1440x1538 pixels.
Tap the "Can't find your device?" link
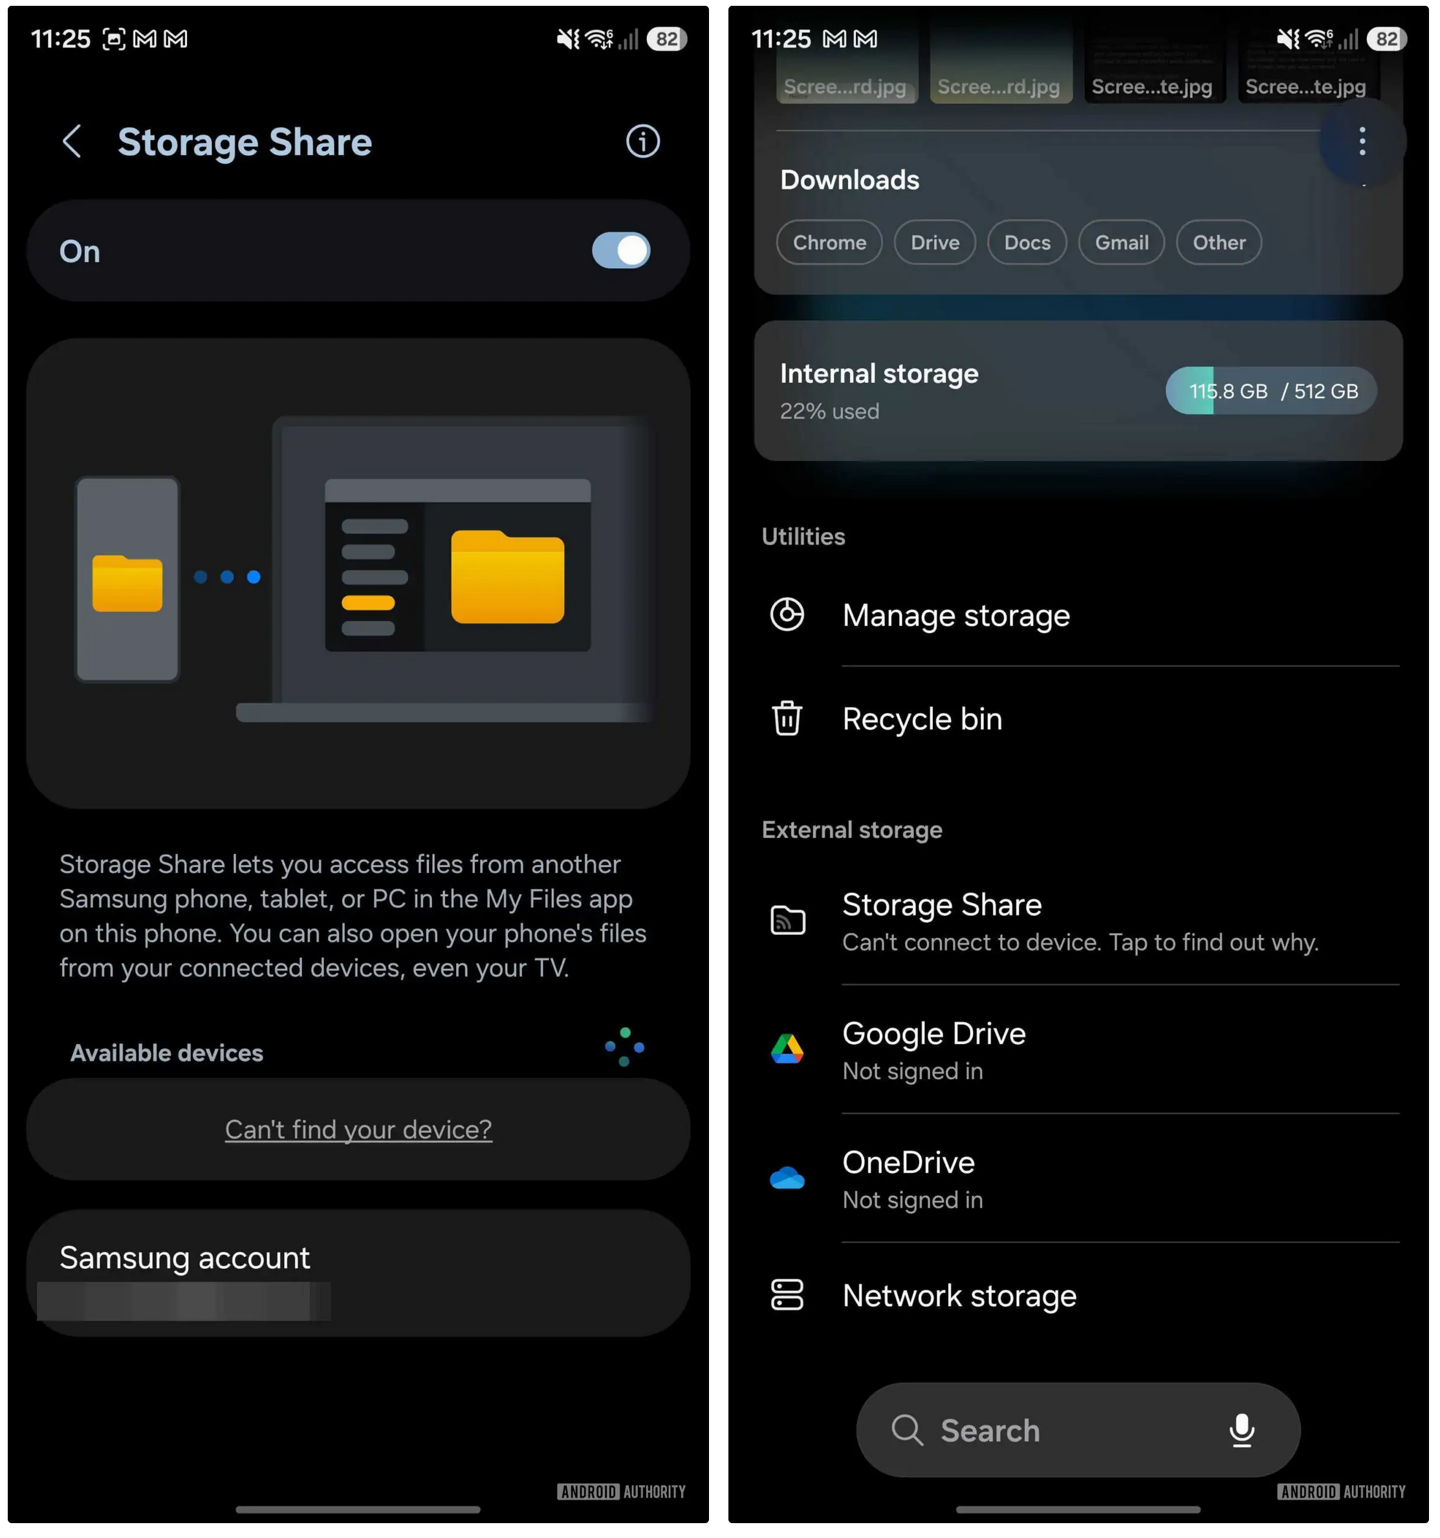358,1129
